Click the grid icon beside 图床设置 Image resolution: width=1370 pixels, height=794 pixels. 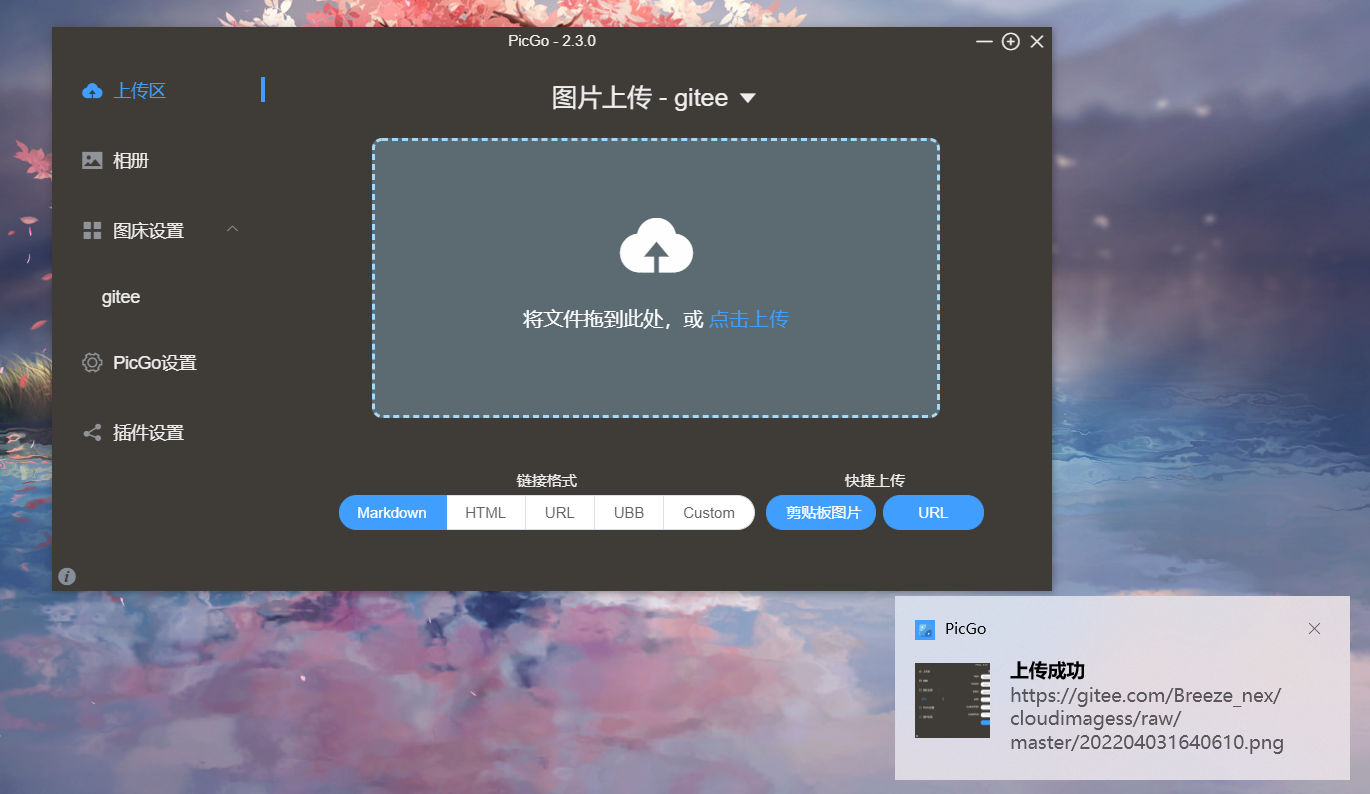[x=92, y=231]
